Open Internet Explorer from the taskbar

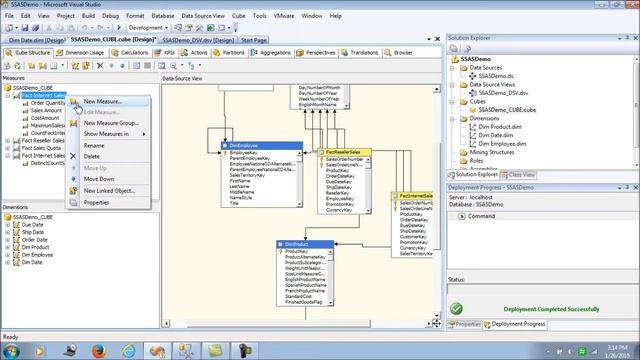[128, 351]
